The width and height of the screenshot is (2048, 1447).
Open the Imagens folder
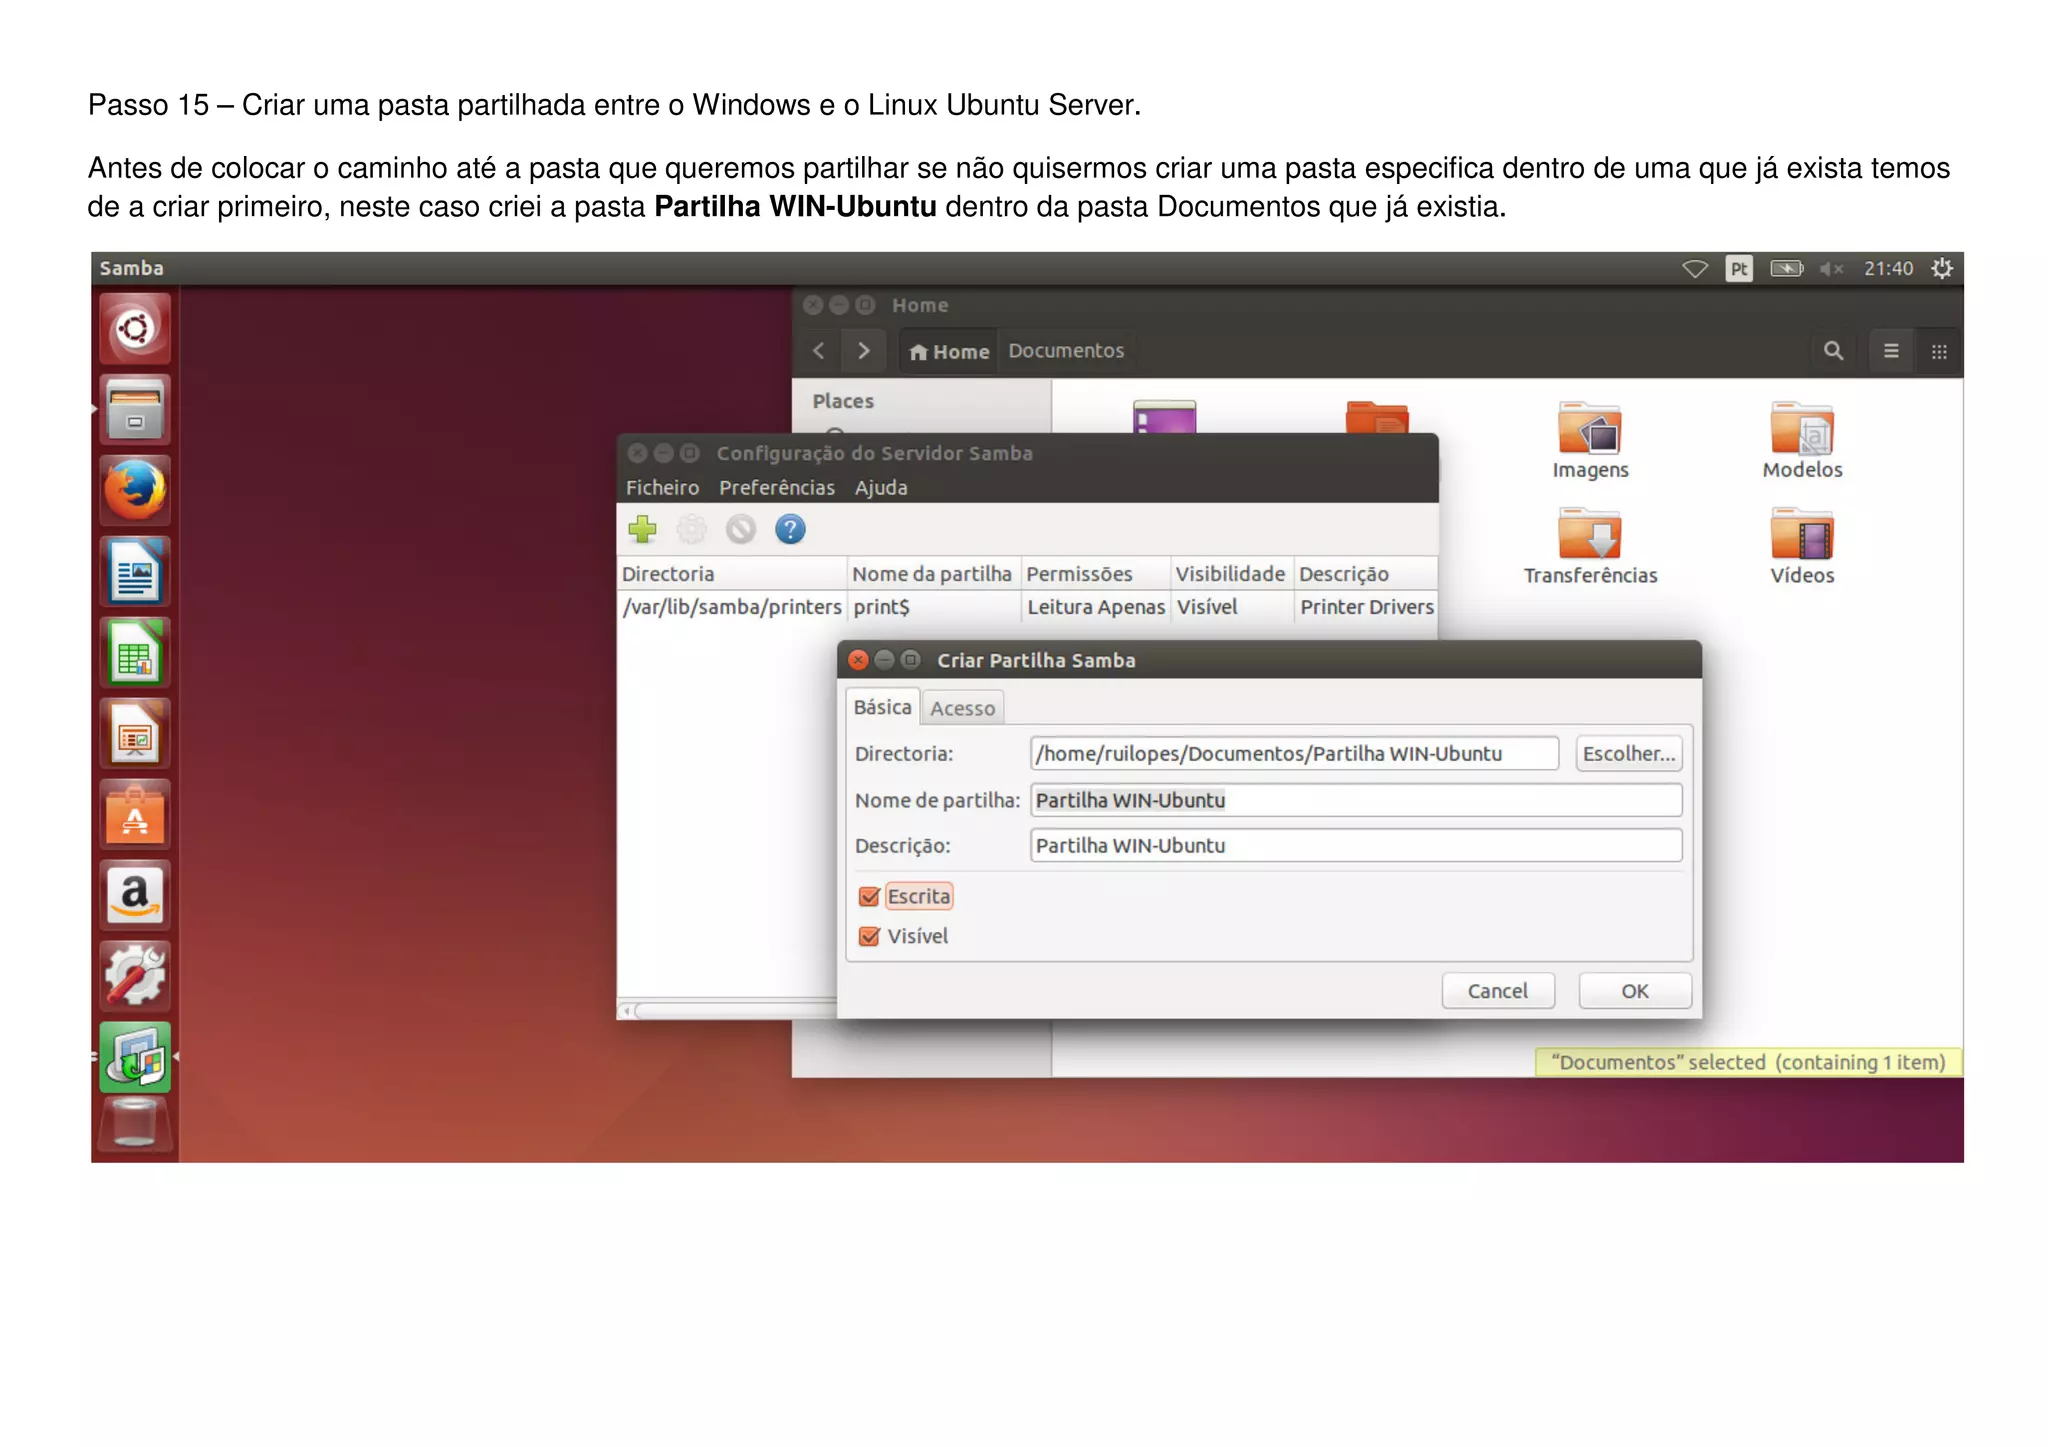1590,441
